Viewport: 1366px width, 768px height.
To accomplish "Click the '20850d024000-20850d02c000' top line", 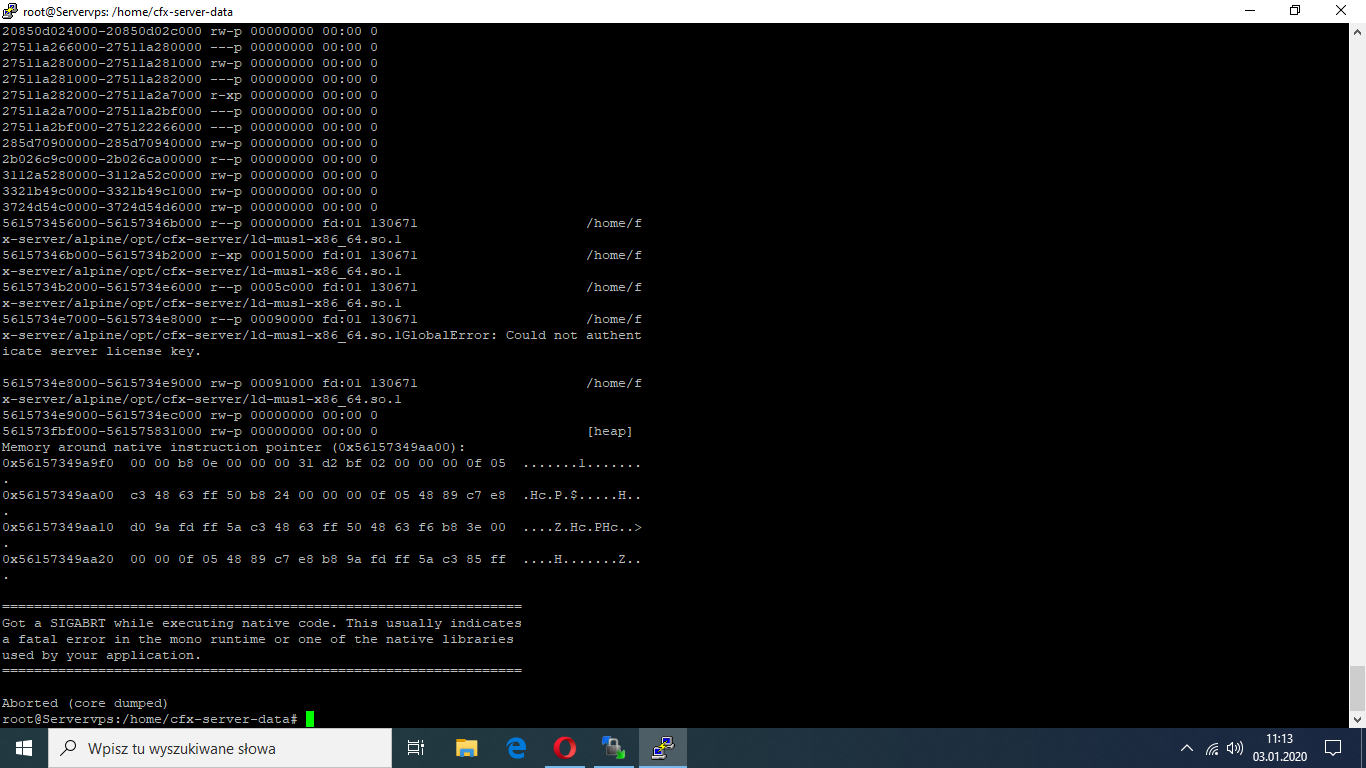I will tap(190, 31).
